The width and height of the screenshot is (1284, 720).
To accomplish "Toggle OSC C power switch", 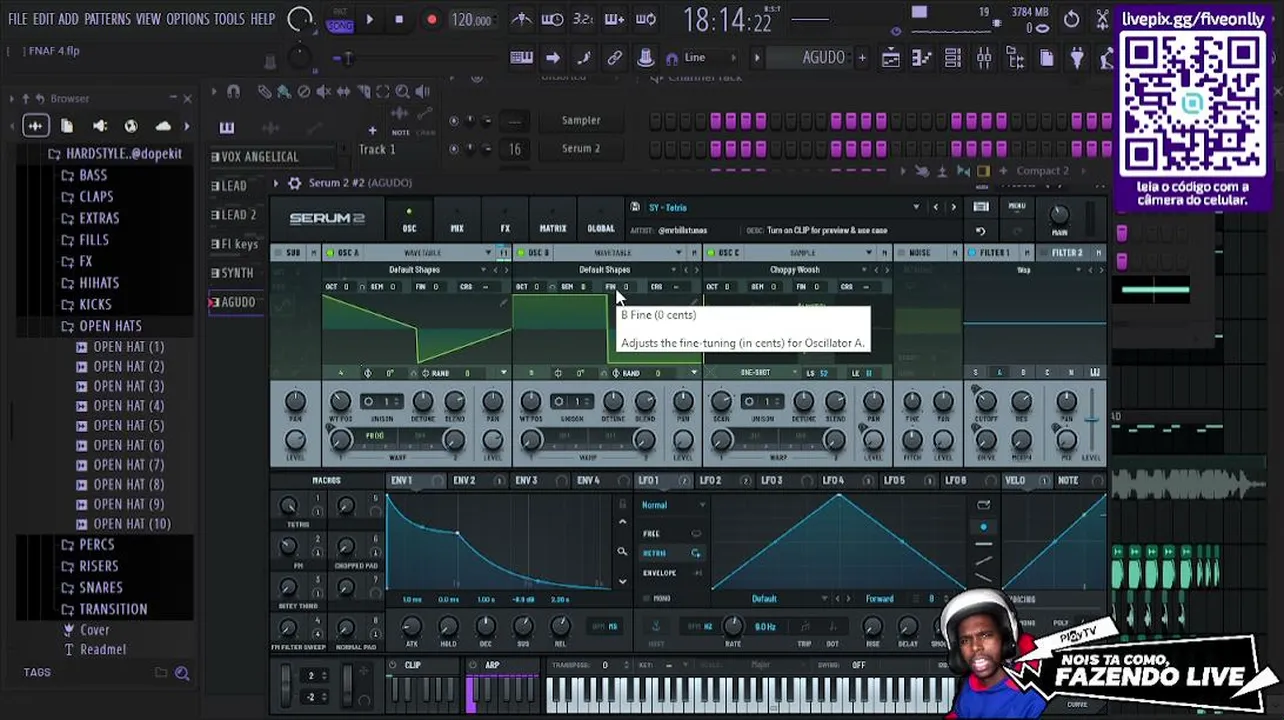I will tap(710, 253).
